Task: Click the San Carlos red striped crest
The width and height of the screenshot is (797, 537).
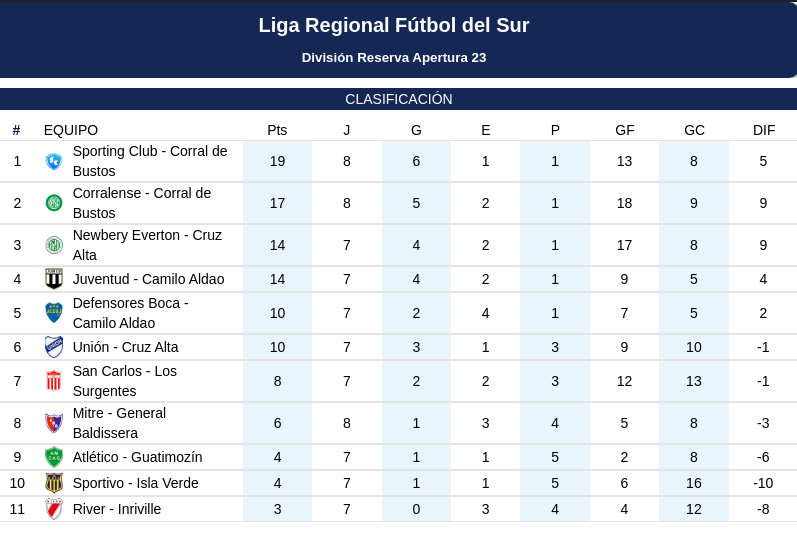Action: point(54,381)
